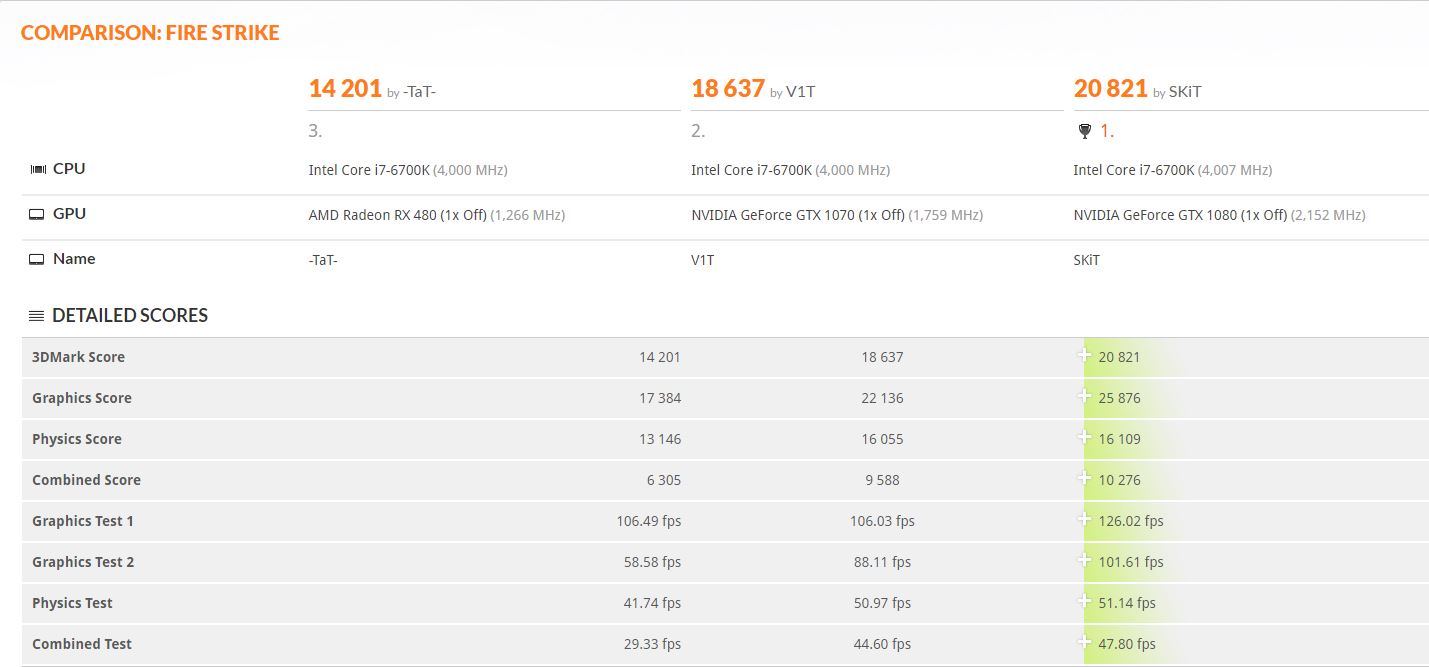
Task: Click the plus icon in Graphics Score row
Action: (1085, 396)
